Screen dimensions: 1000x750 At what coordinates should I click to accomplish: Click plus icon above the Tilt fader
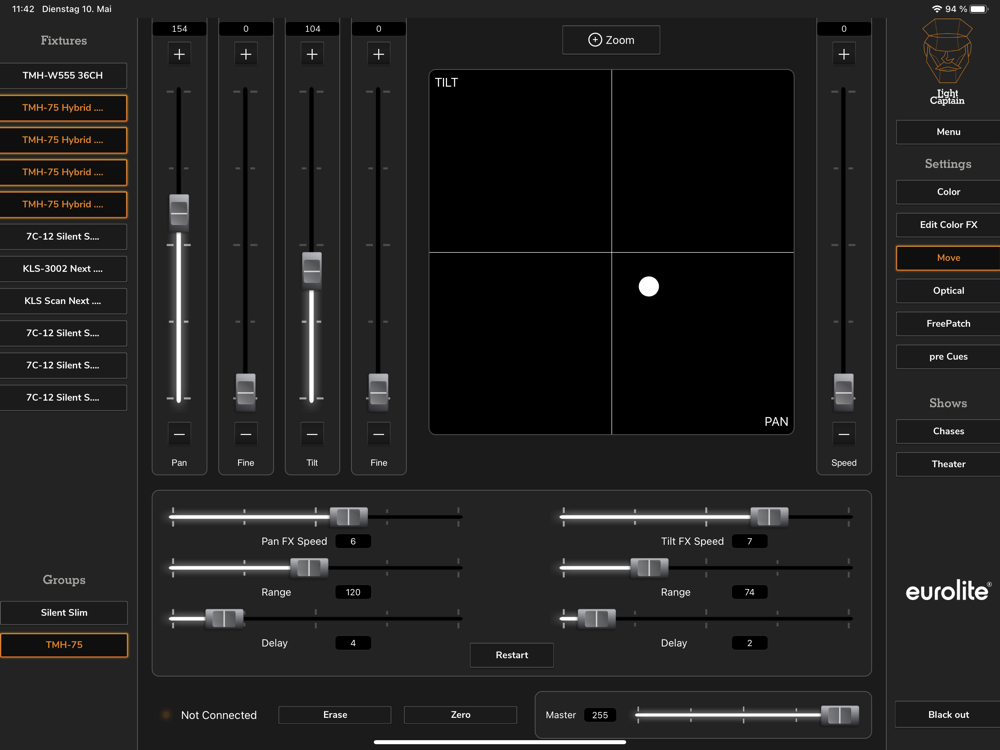pos(312,54)
